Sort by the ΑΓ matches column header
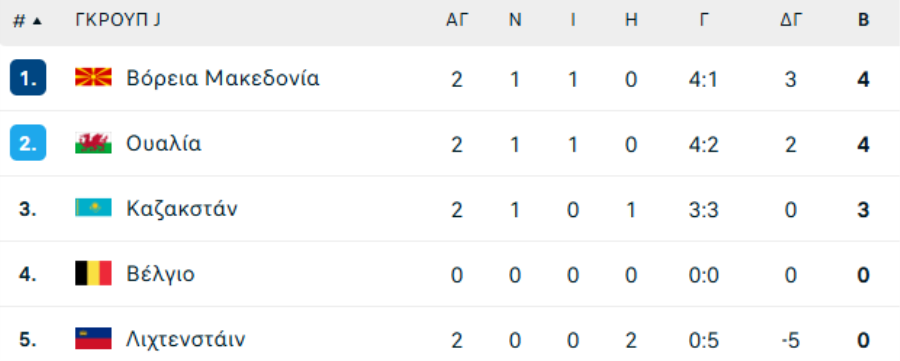This screenshot has height=361, width=900. [x=457, y=20]
